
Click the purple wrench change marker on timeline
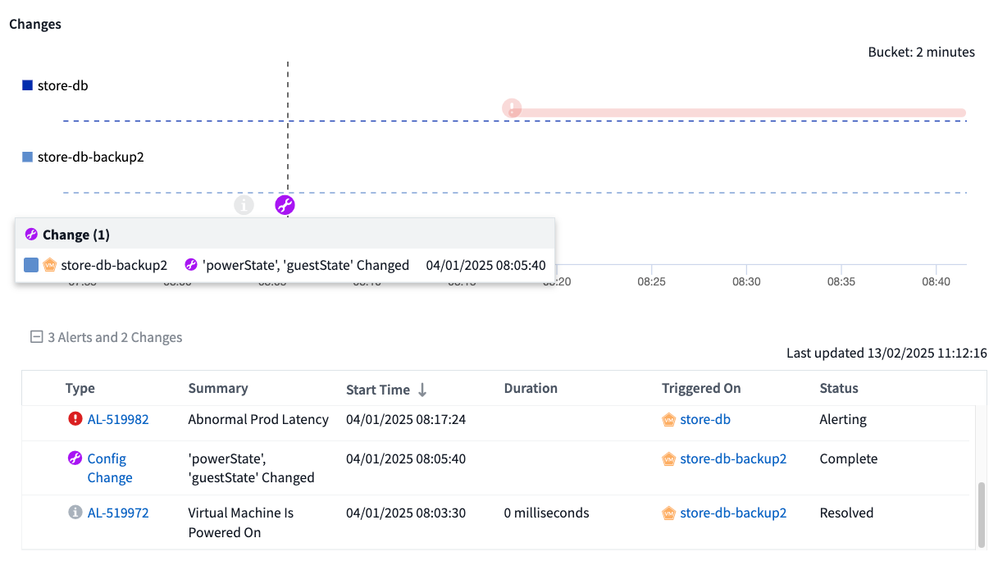(285, 206)
